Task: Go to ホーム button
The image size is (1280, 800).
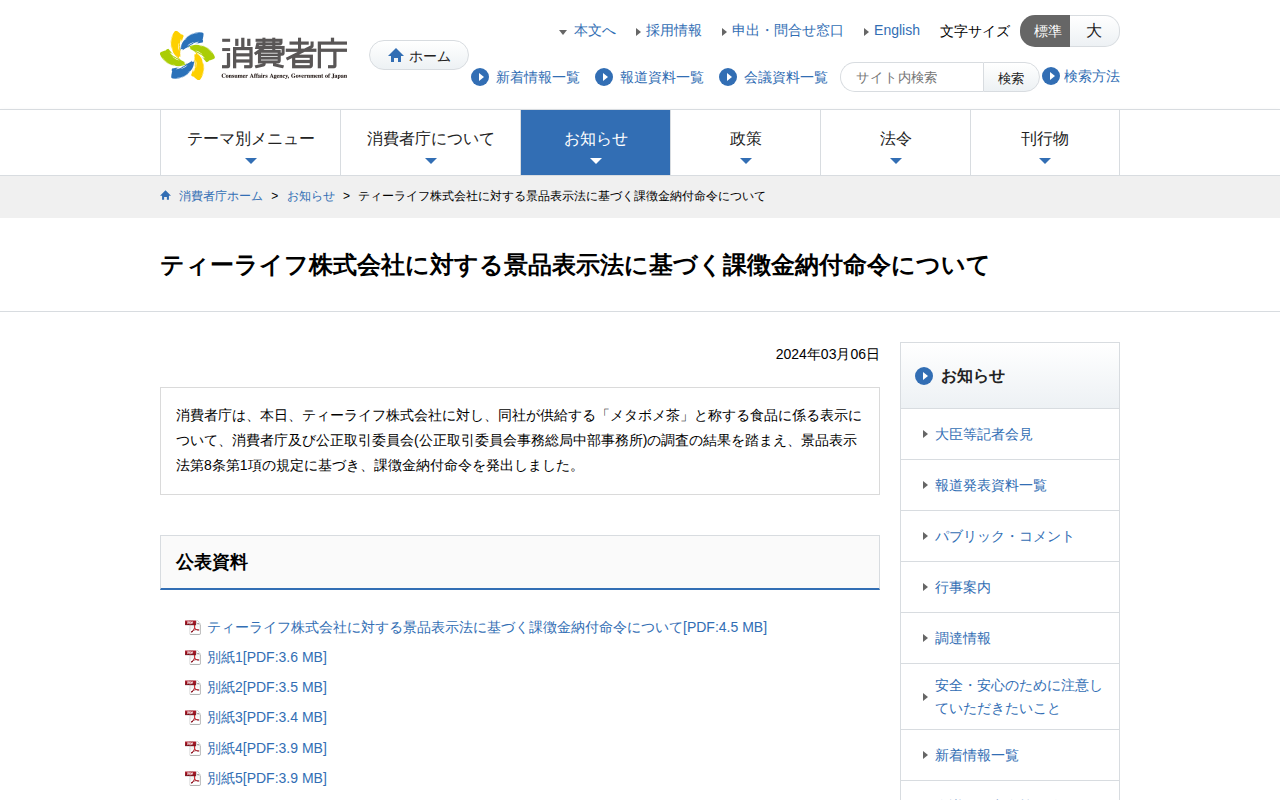Action: click(x=419, y=56)
